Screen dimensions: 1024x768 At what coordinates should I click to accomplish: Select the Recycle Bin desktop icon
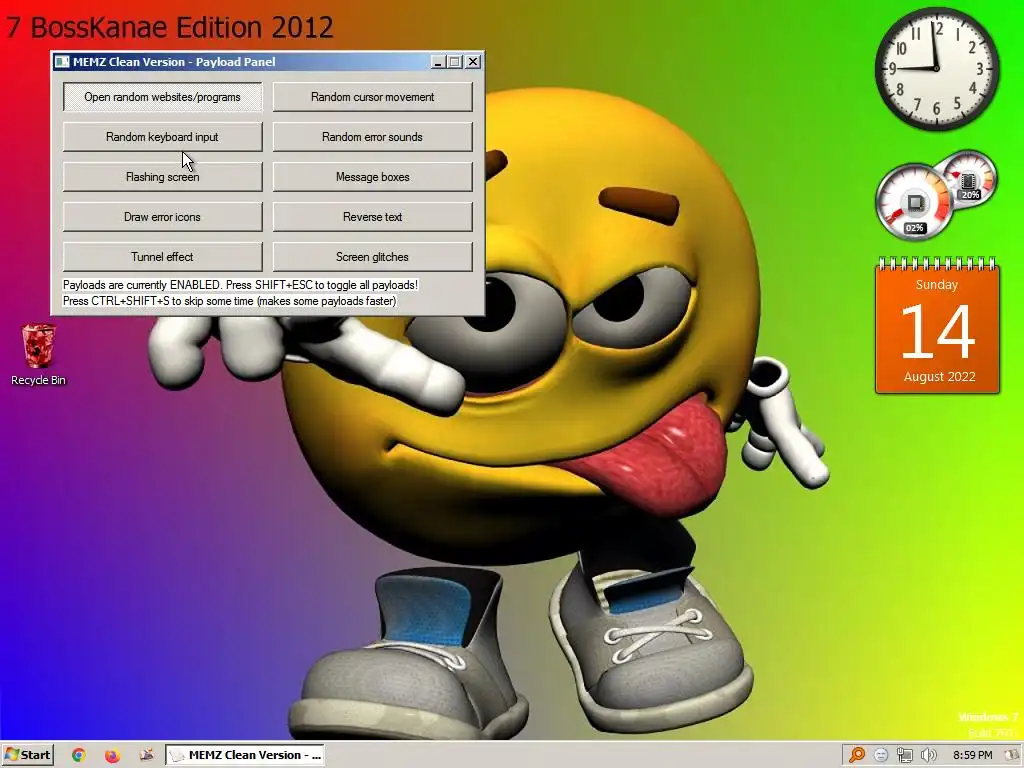pos(39,355)
